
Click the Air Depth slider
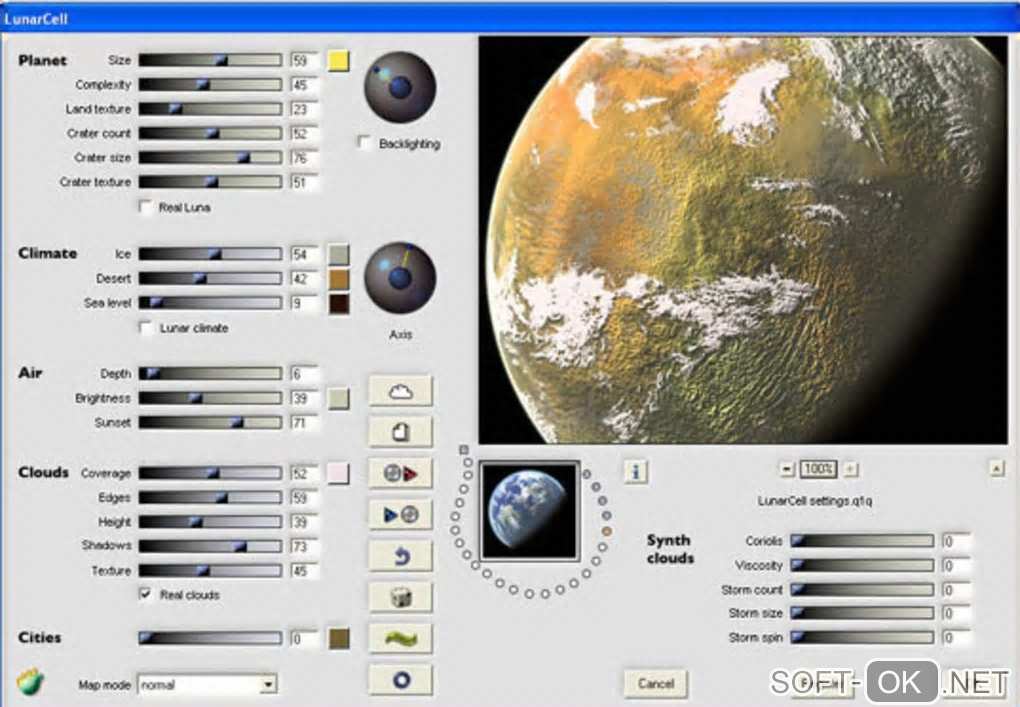210,373
